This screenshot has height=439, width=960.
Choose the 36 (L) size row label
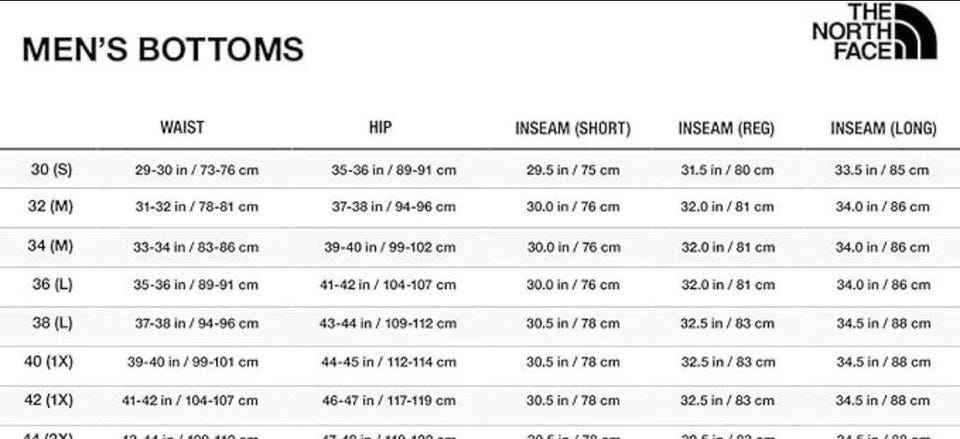[x=52, y=284]
